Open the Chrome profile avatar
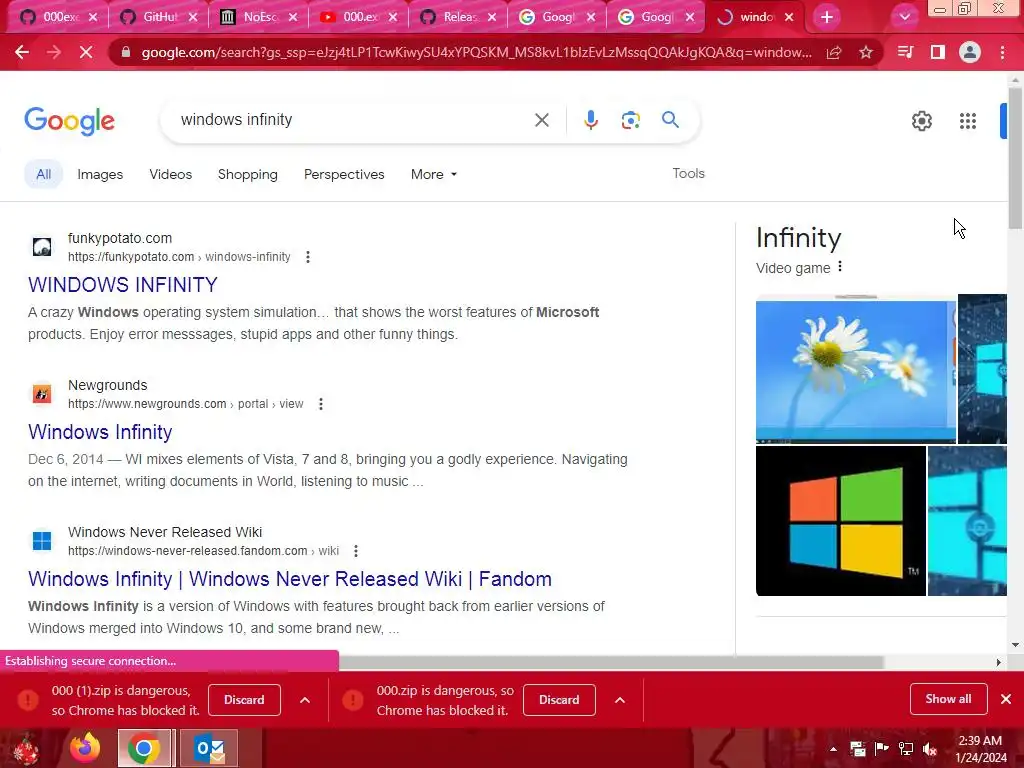The width and height of the screenshot is (1024, 768). point(970,52)
